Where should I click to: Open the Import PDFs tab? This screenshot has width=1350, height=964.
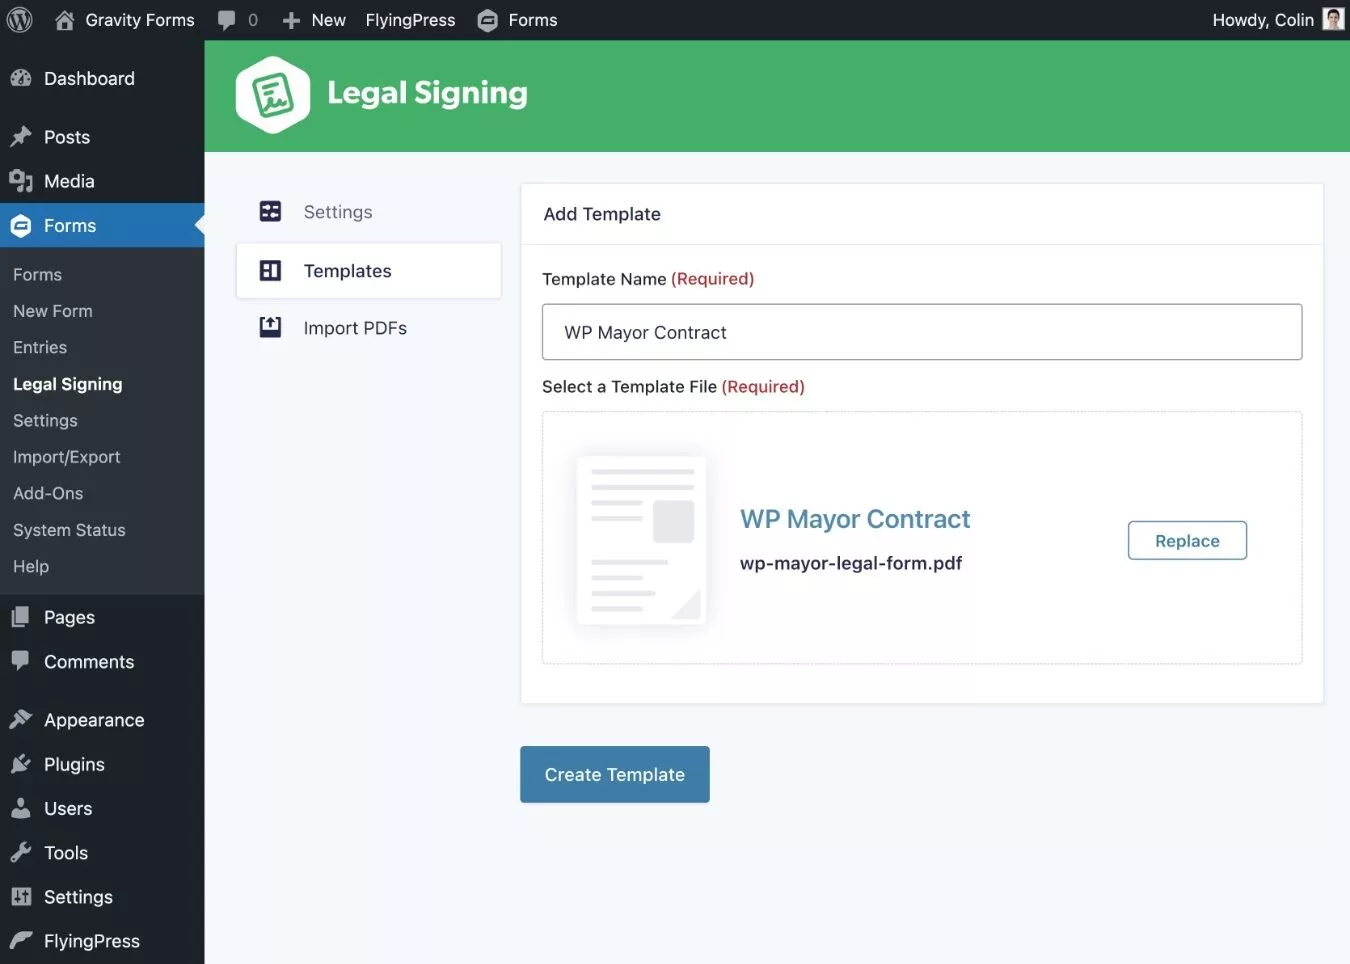369,328
